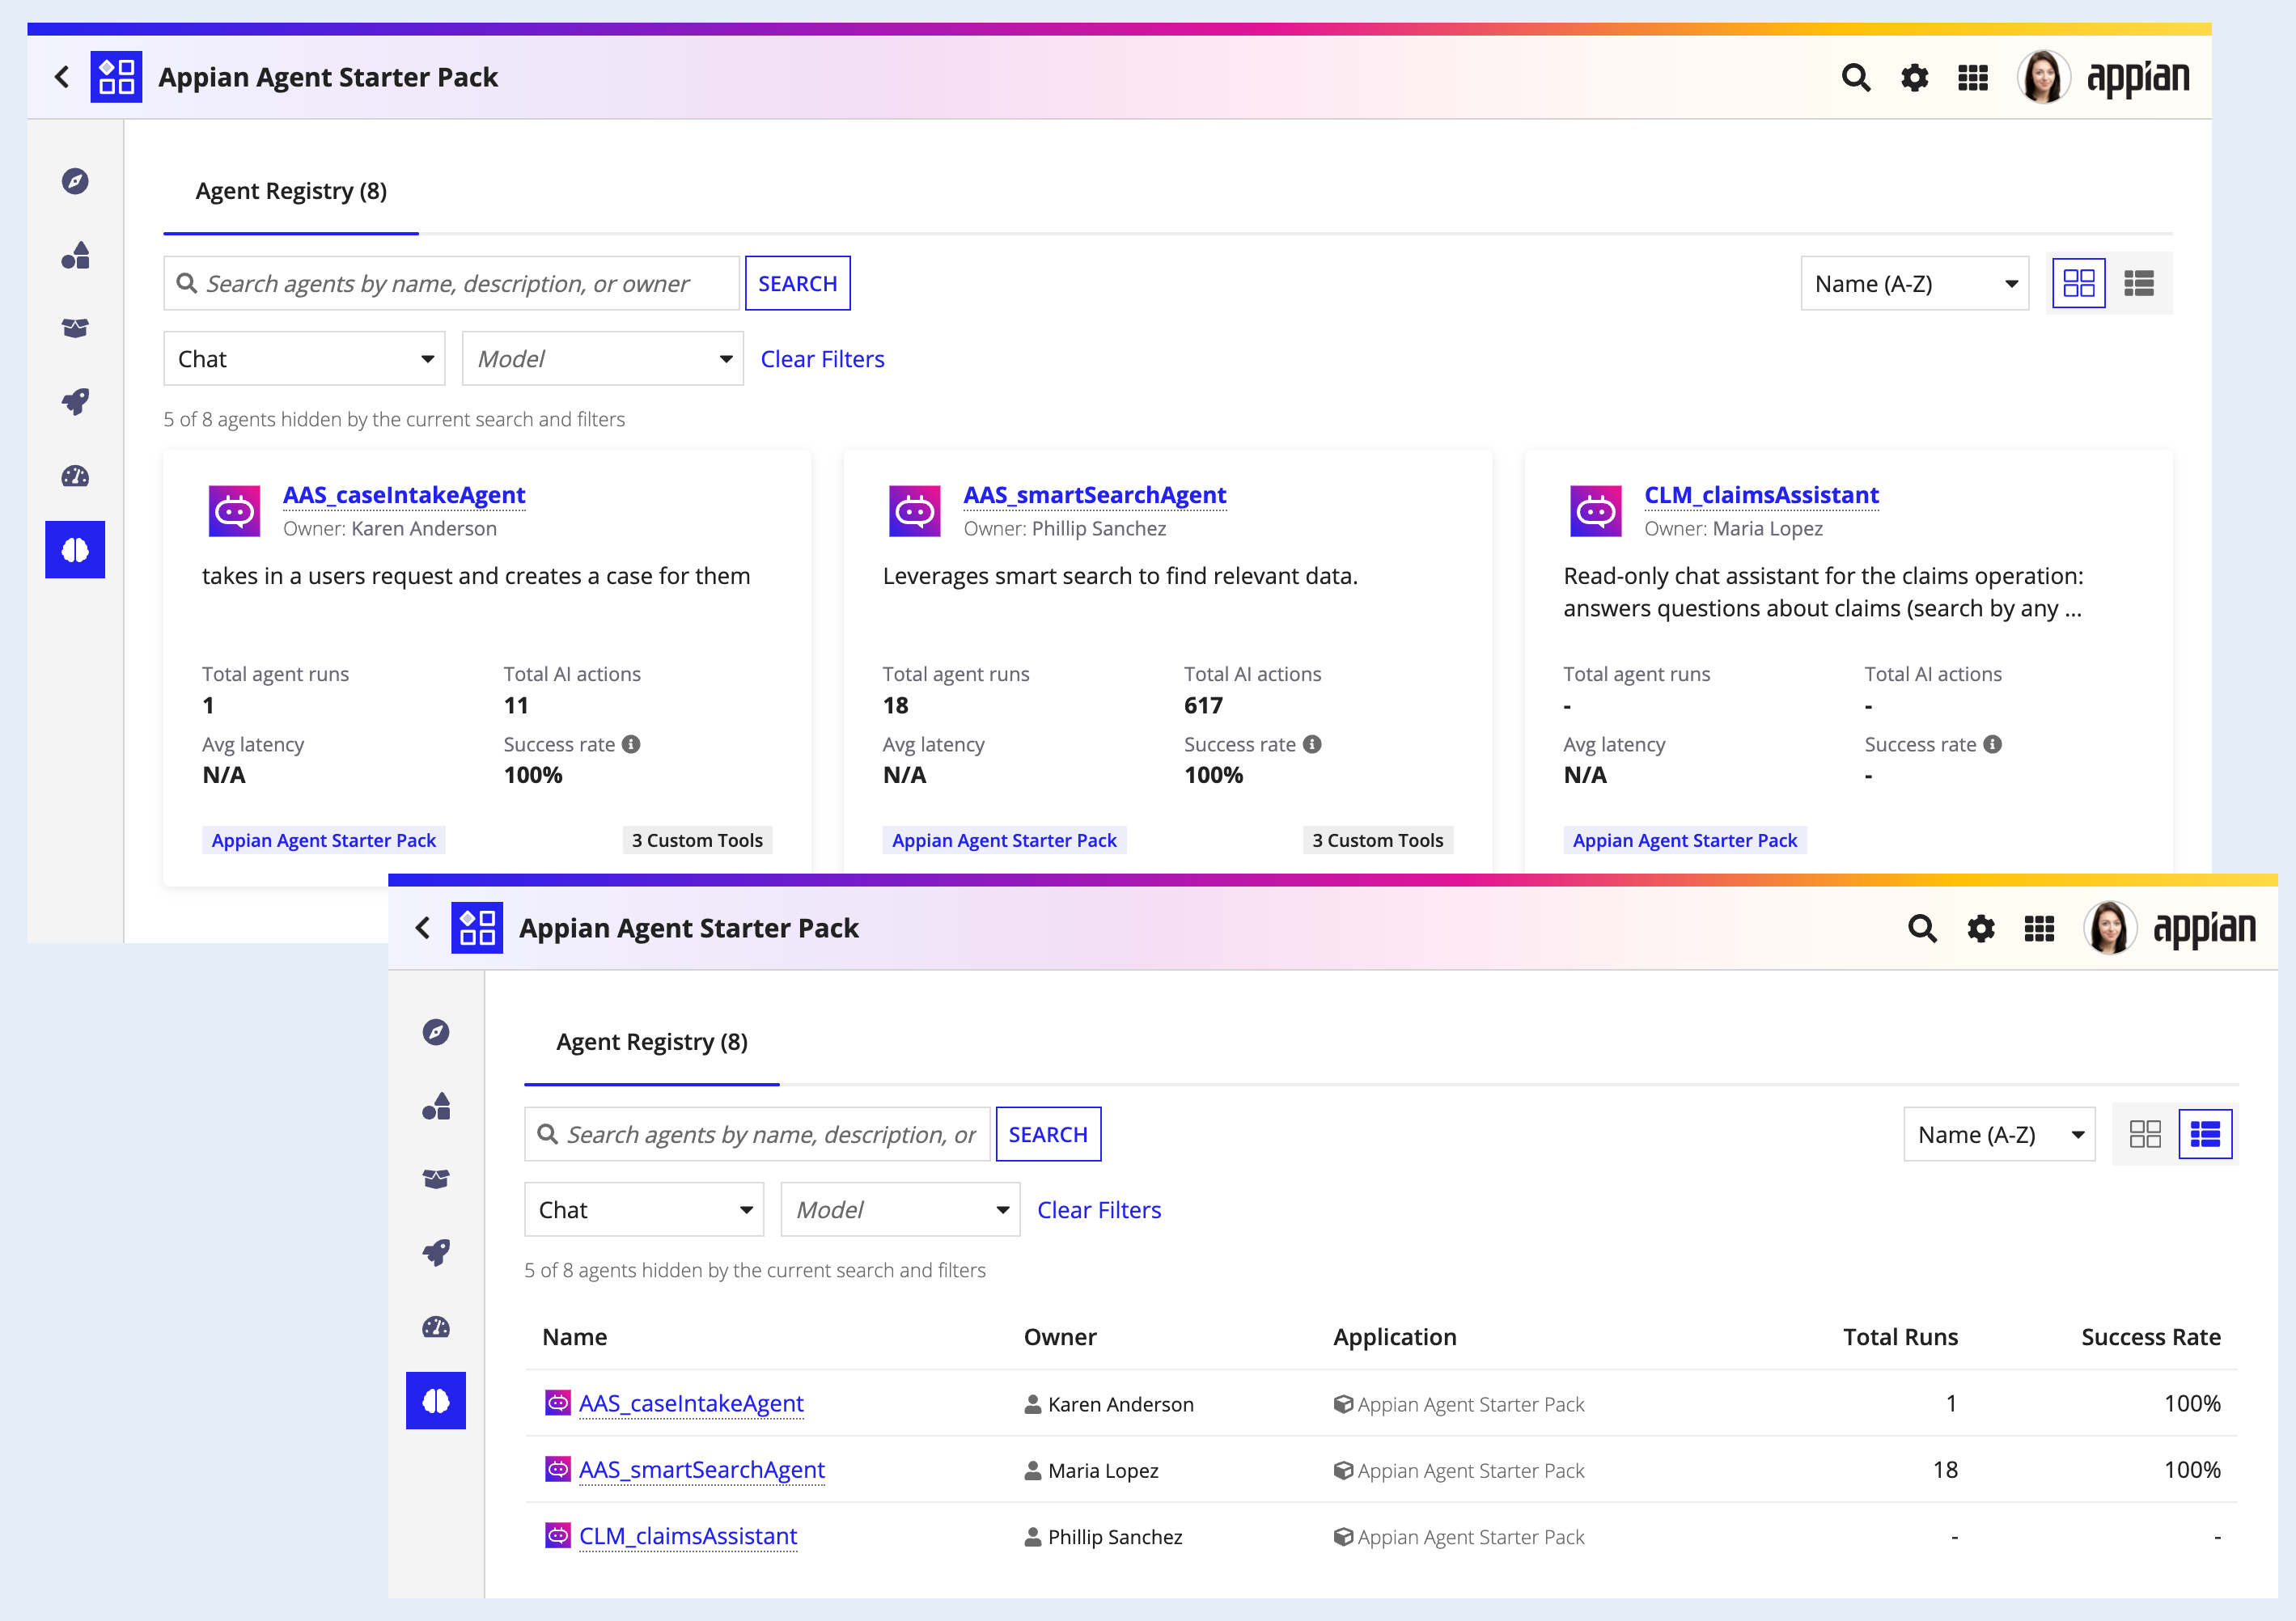Click Clear Filters link in bottom window

(x=1099, y=1210)
